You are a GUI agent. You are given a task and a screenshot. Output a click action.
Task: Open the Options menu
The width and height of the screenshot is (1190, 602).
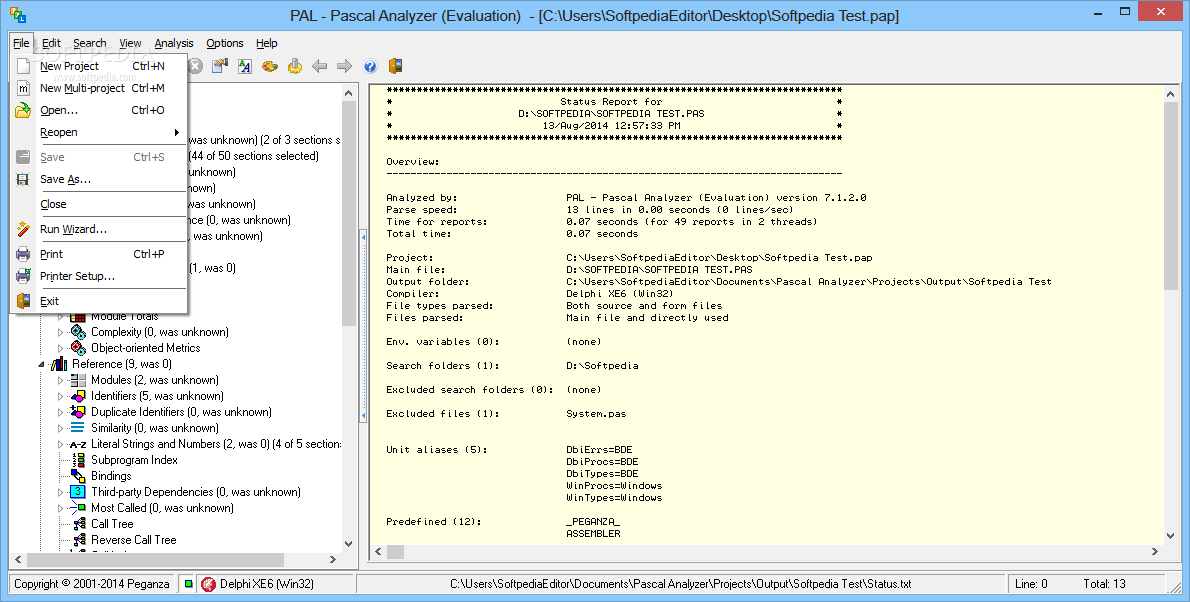(225, 43)
